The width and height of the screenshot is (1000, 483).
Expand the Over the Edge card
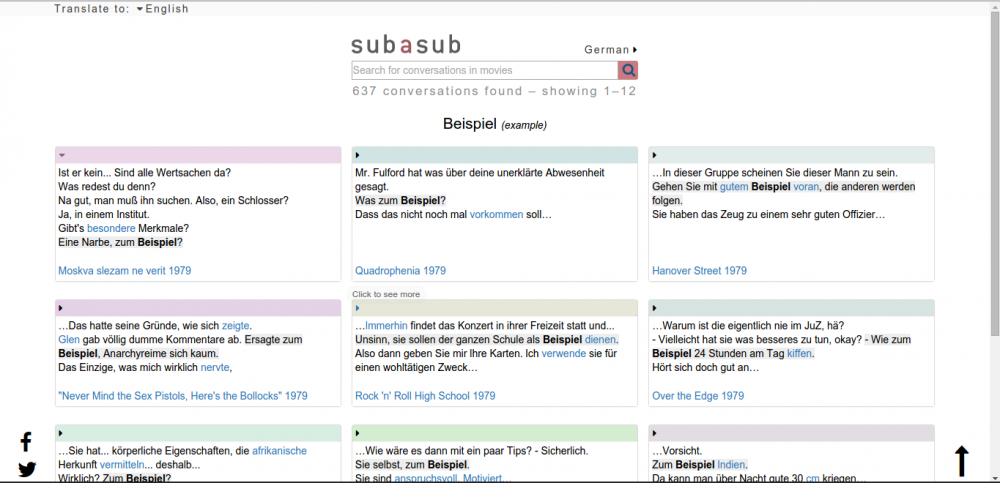(x=655, y=308)
